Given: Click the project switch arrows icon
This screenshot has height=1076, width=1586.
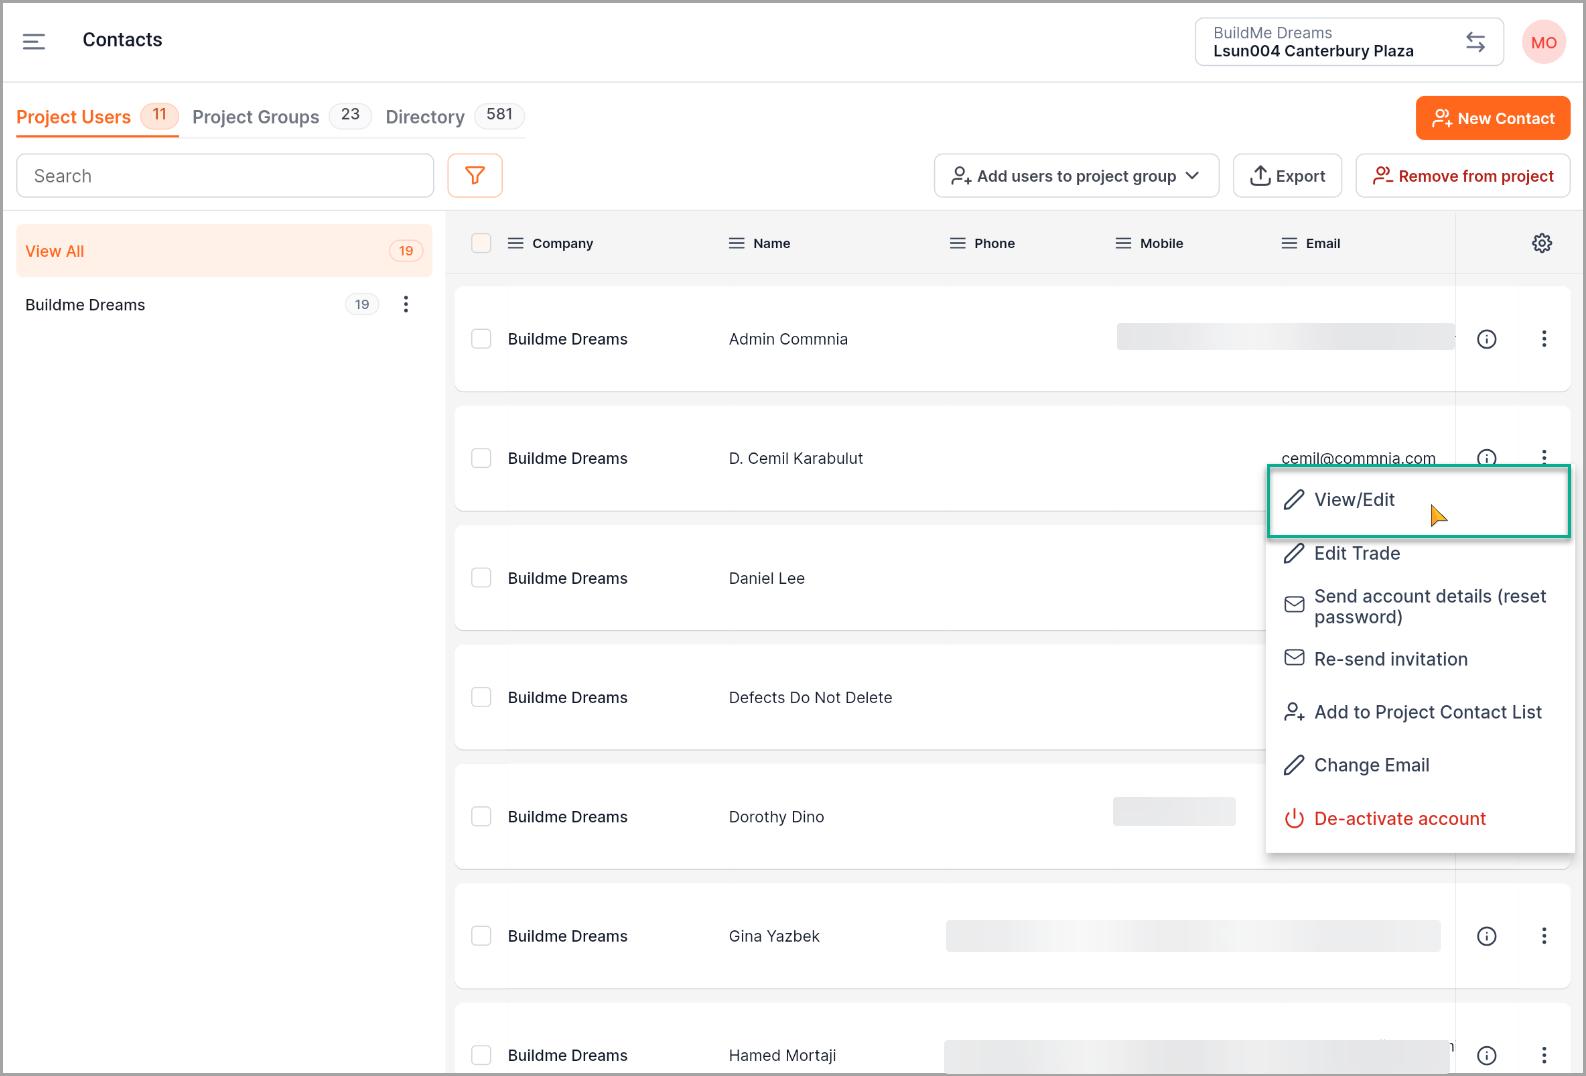Looking at the screenshot, I should click(x=1475, y=42).
